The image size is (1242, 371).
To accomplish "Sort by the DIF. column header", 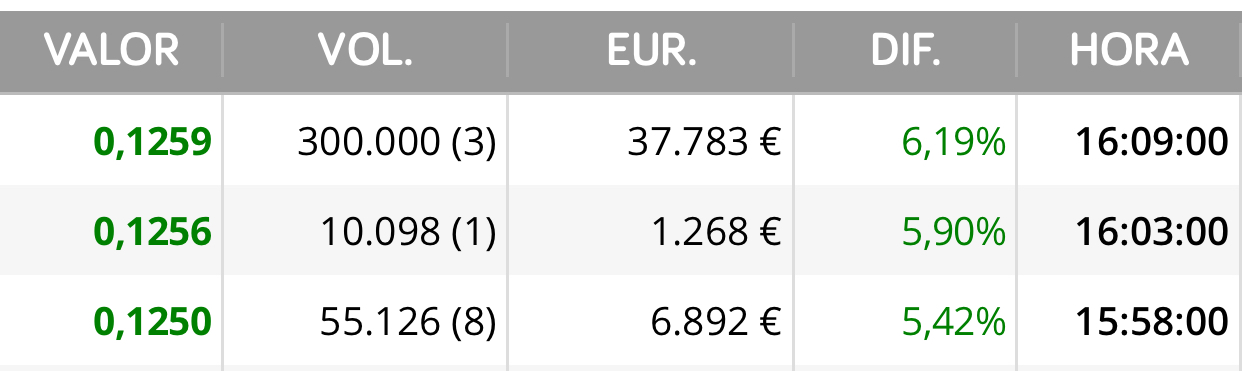I will click(x=905, y=50).
